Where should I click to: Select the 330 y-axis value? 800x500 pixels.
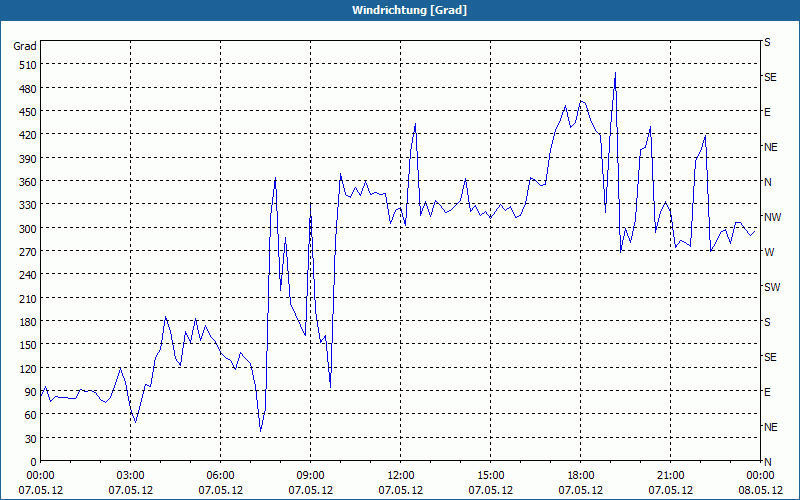coord(28,205)
